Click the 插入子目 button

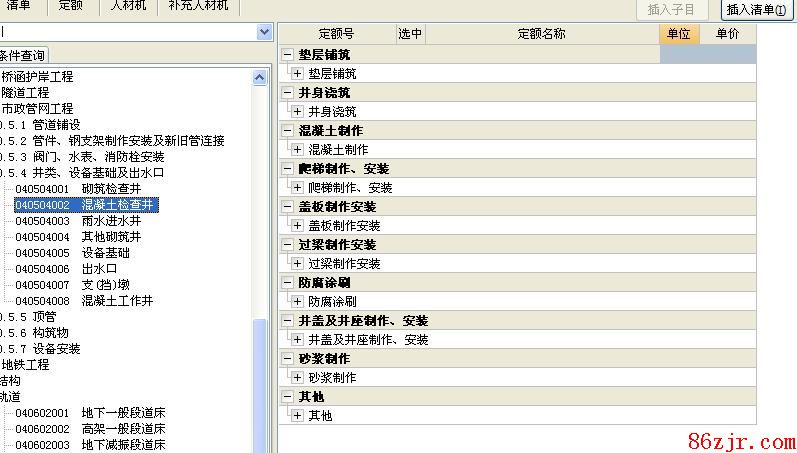(671, 10)
